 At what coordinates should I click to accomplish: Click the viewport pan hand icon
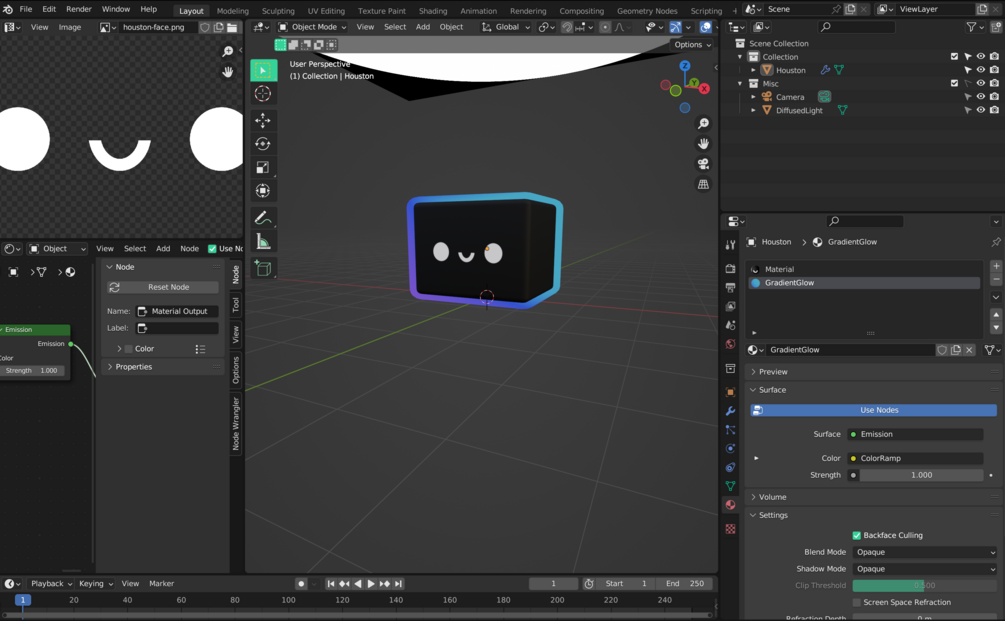(x=703, y=144)
